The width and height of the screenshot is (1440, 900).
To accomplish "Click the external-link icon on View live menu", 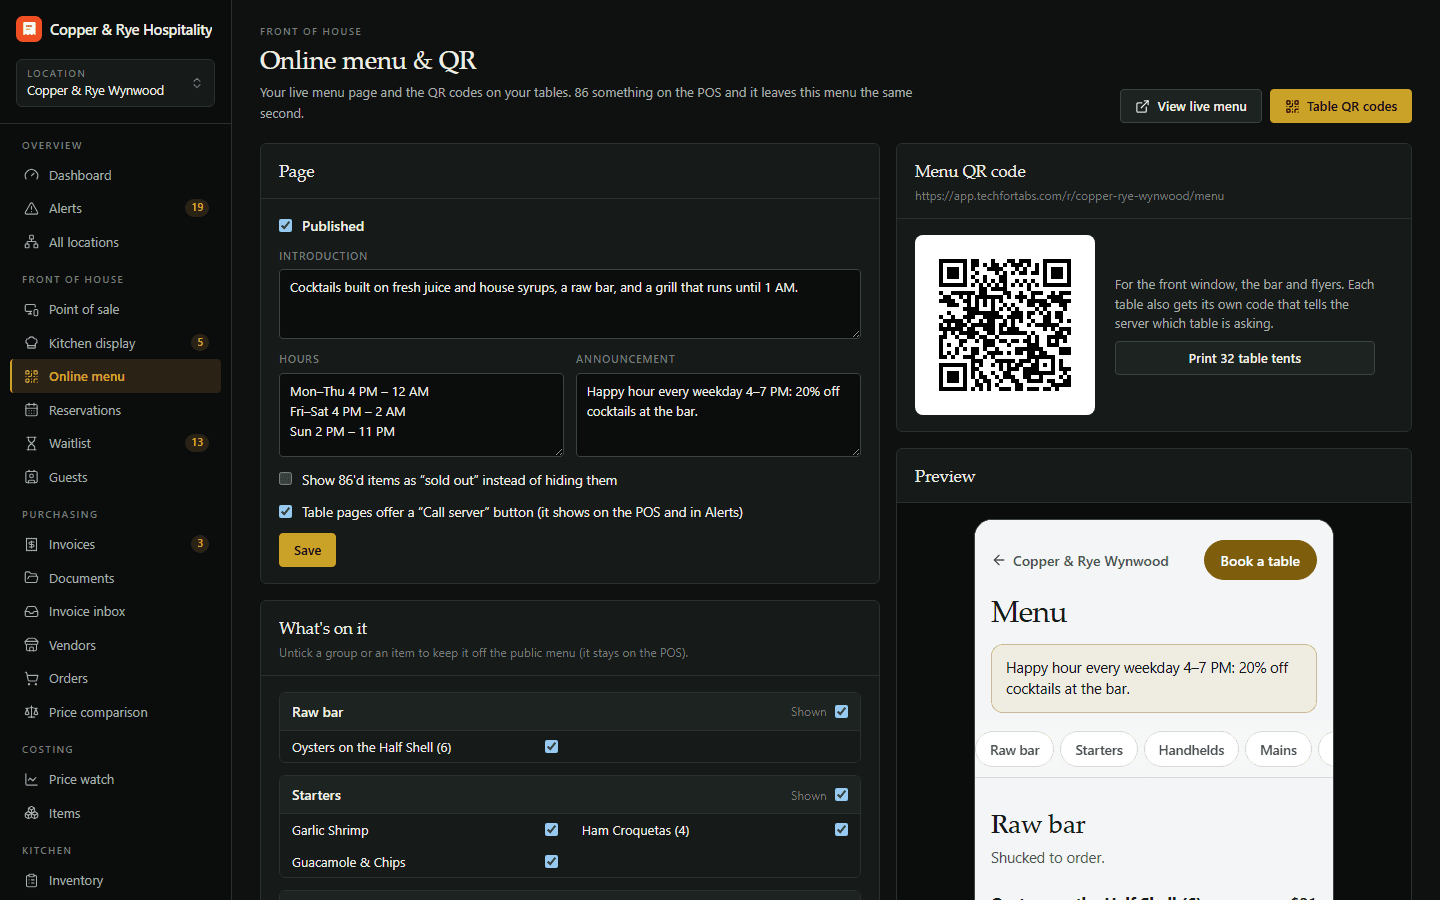I will click(x=1142, y=106).
